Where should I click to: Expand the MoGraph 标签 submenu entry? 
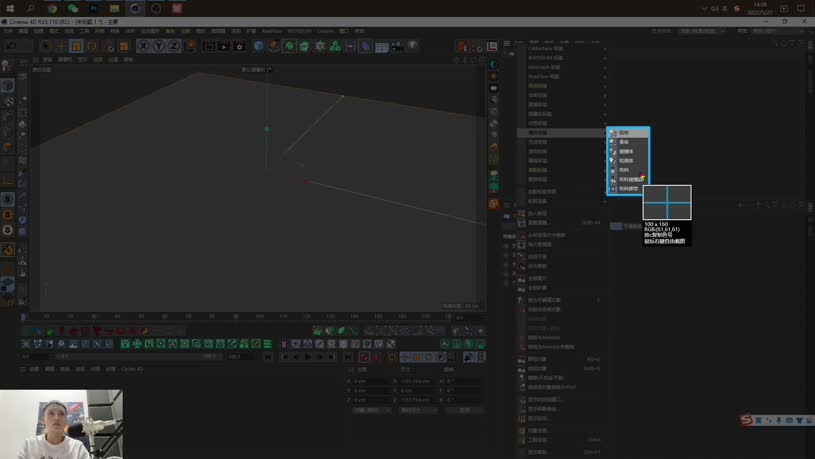(562, 67)
